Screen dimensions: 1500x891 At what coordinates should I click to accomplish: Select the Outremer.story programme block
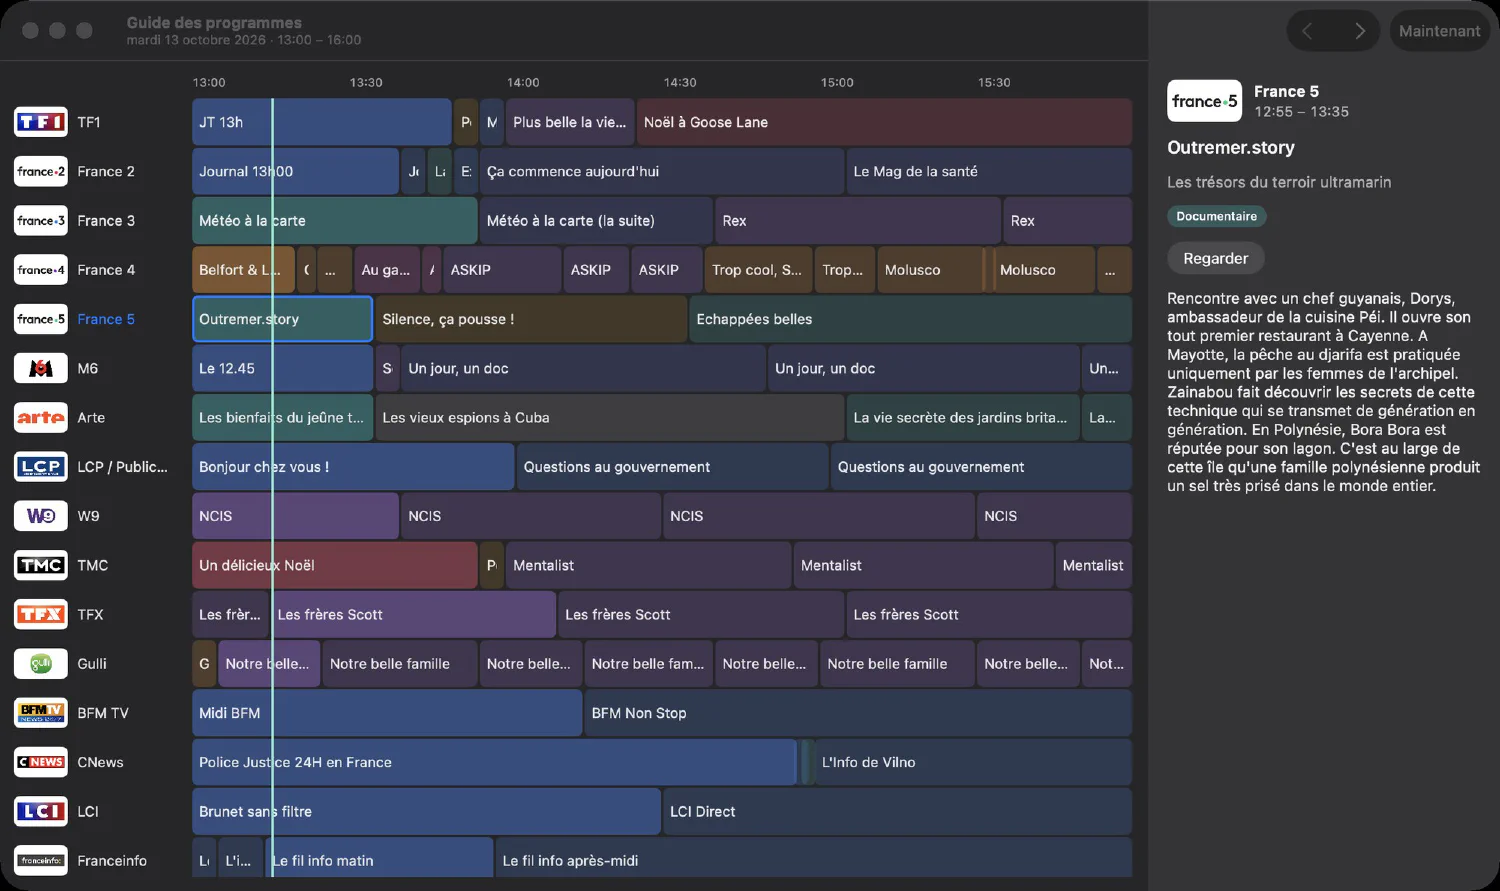(282, 319)
